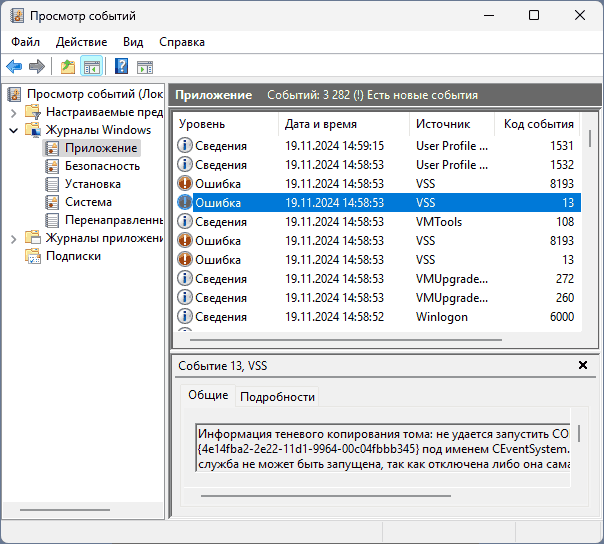Sort by Дата и время column header
604x544 pixels.
click(344, 124)
